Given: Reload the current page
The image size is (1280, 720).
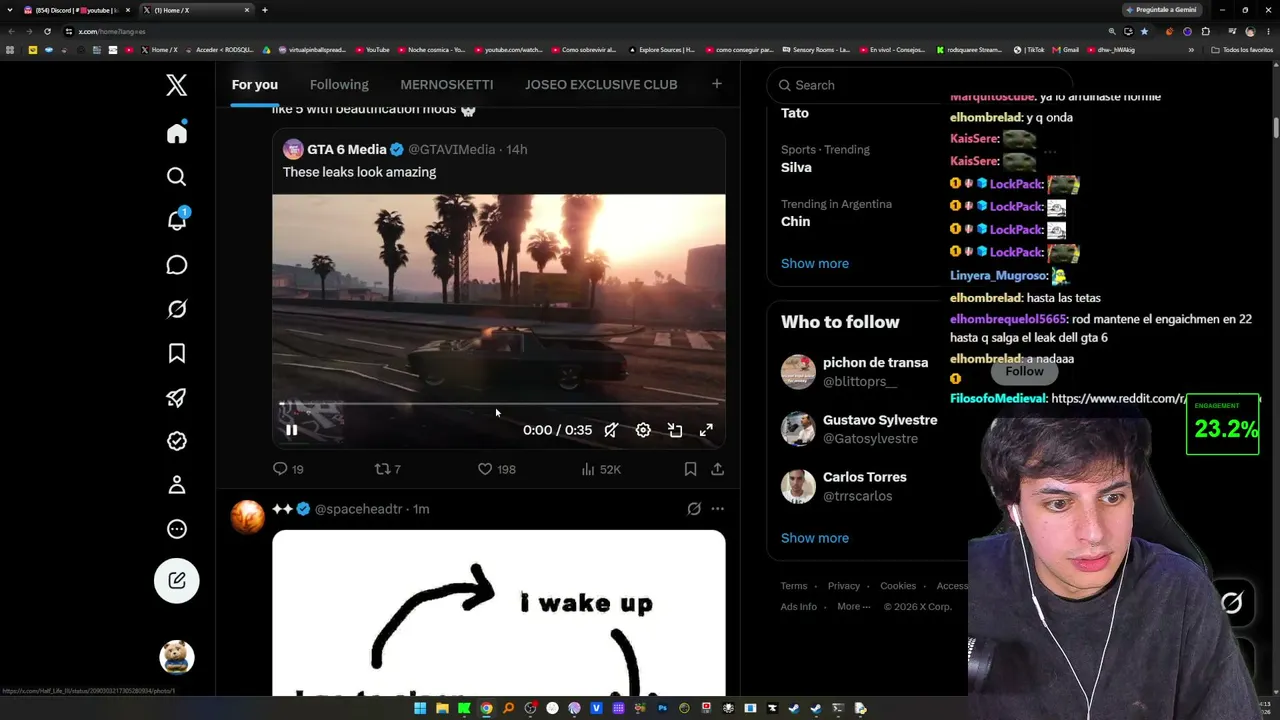Looking at the screenshot, I should [x=47, y=31].
